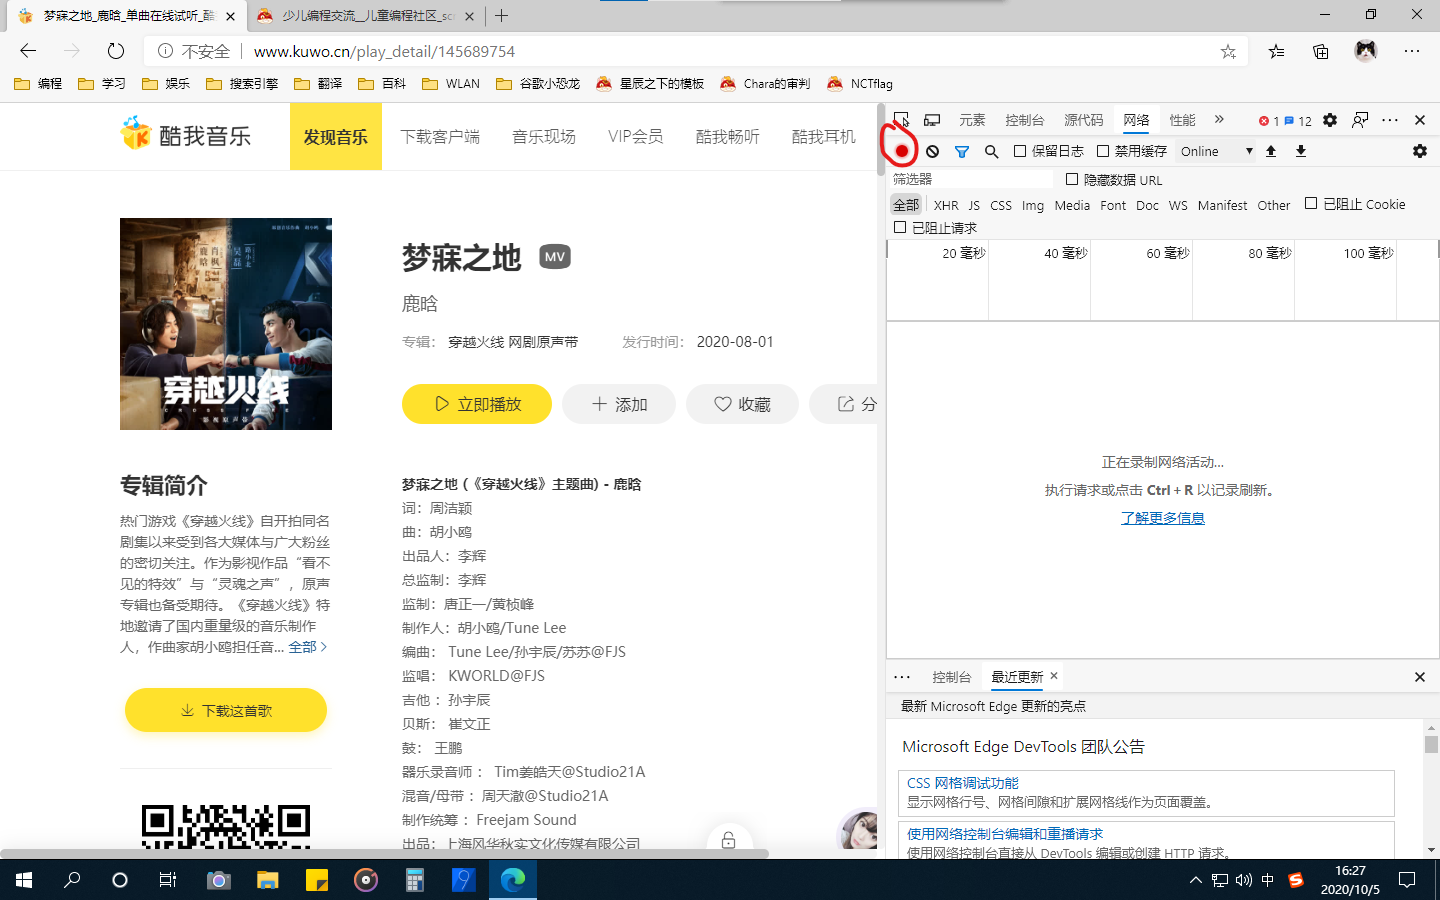
Task: Select the WS request type filter
Action: [x=1178, y=205]
